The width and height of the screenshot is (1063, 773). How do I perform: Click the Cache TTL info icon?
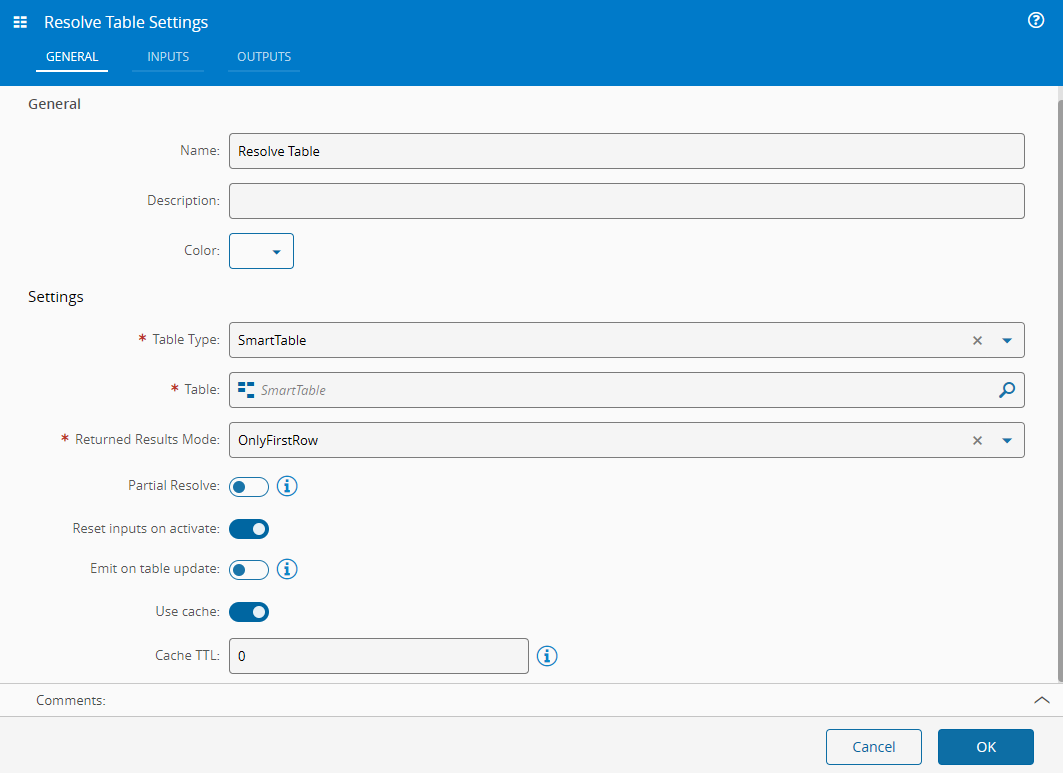(x=547, y=656)
